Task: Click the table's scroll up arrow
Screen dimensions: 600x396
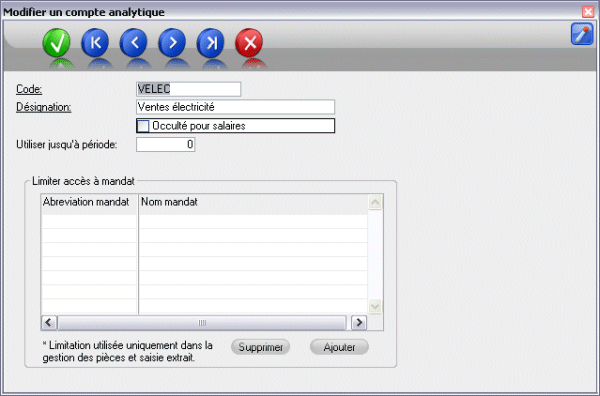Action: tap(375, 202)
